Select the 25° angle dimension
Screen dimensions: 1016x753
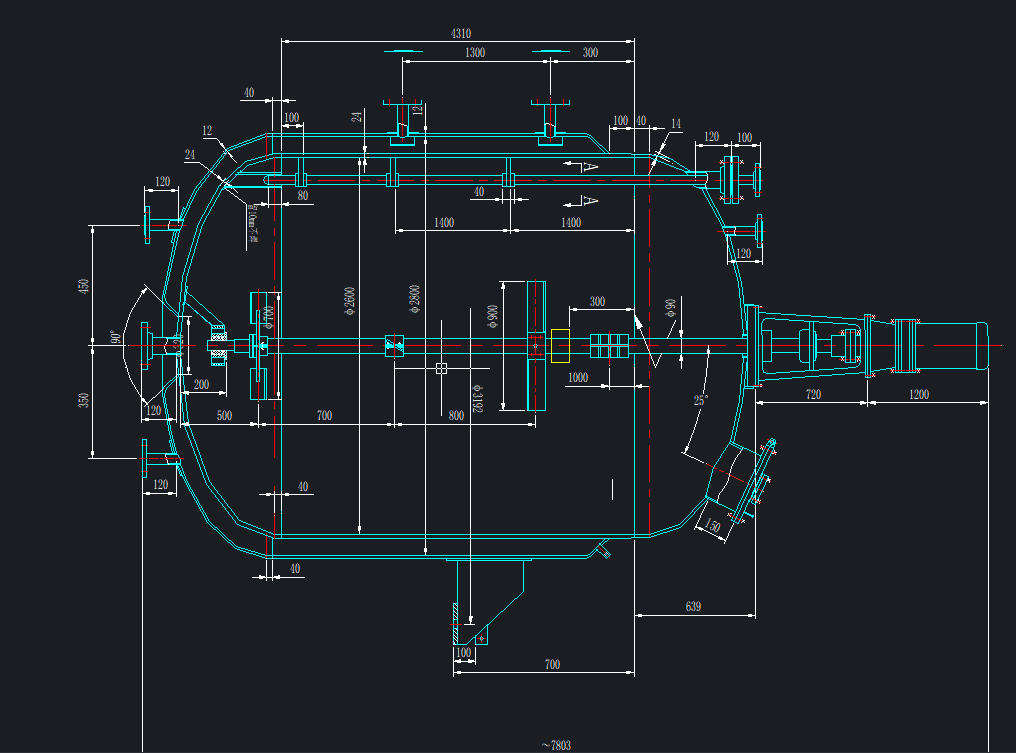700,400
